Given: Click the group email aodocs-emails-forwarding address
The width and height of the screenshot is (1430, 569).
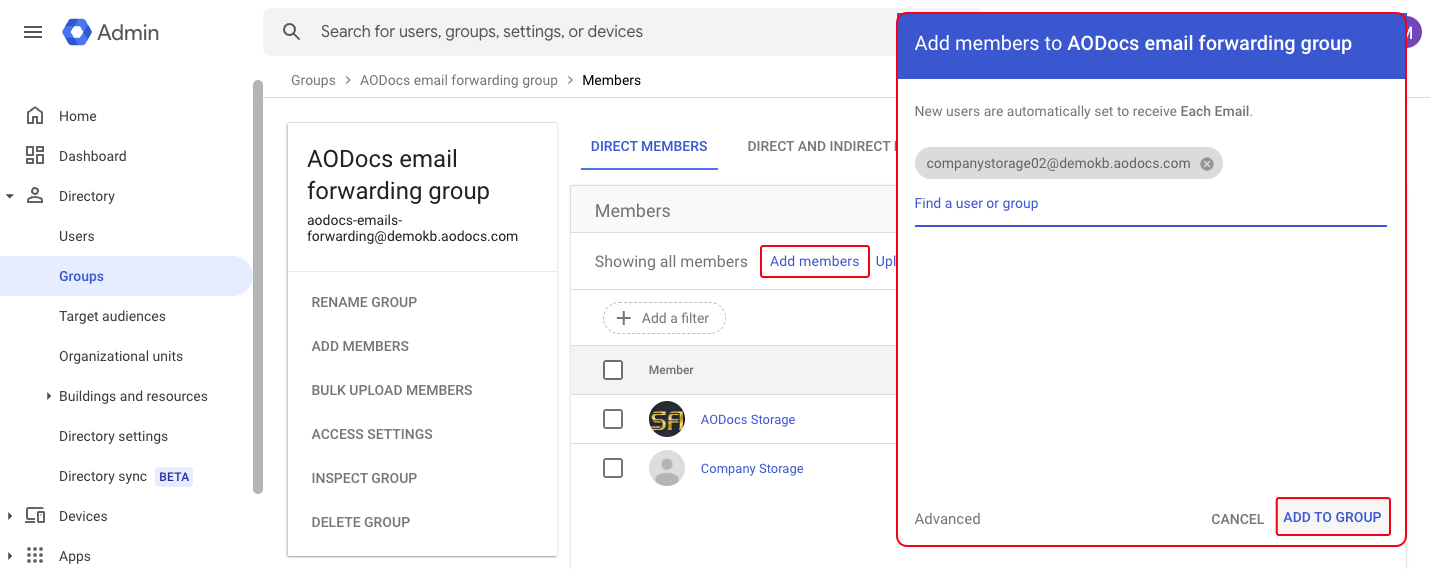Looking at the screenshot, I should [412, 228].
